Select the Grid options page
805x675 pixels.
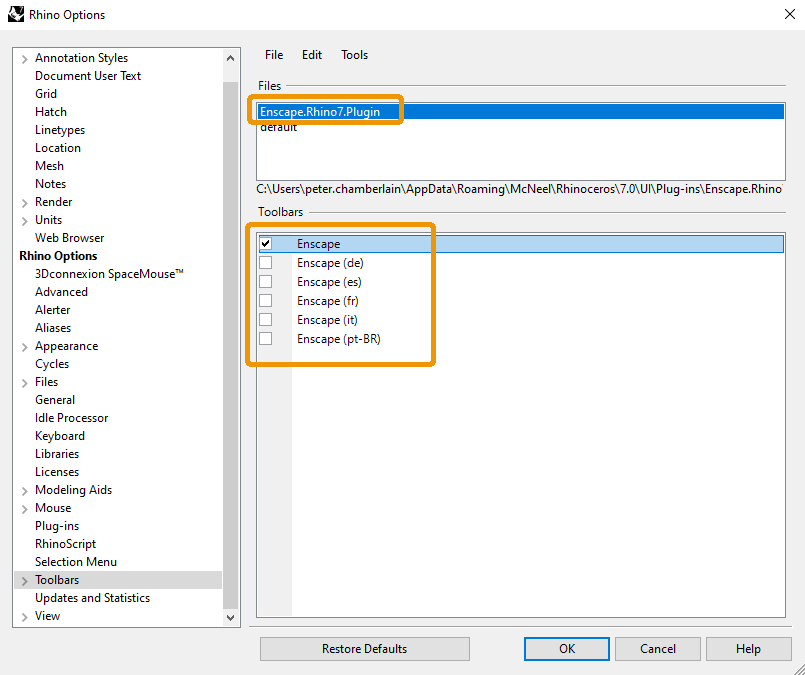(x=46, y=94)
